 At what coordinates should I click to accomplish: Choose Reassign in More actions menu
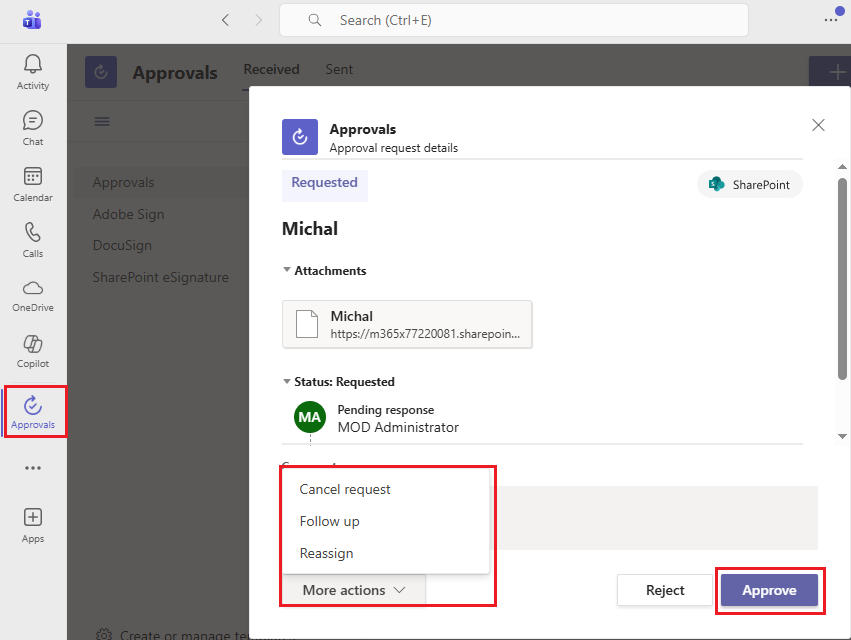pos(326,553)
